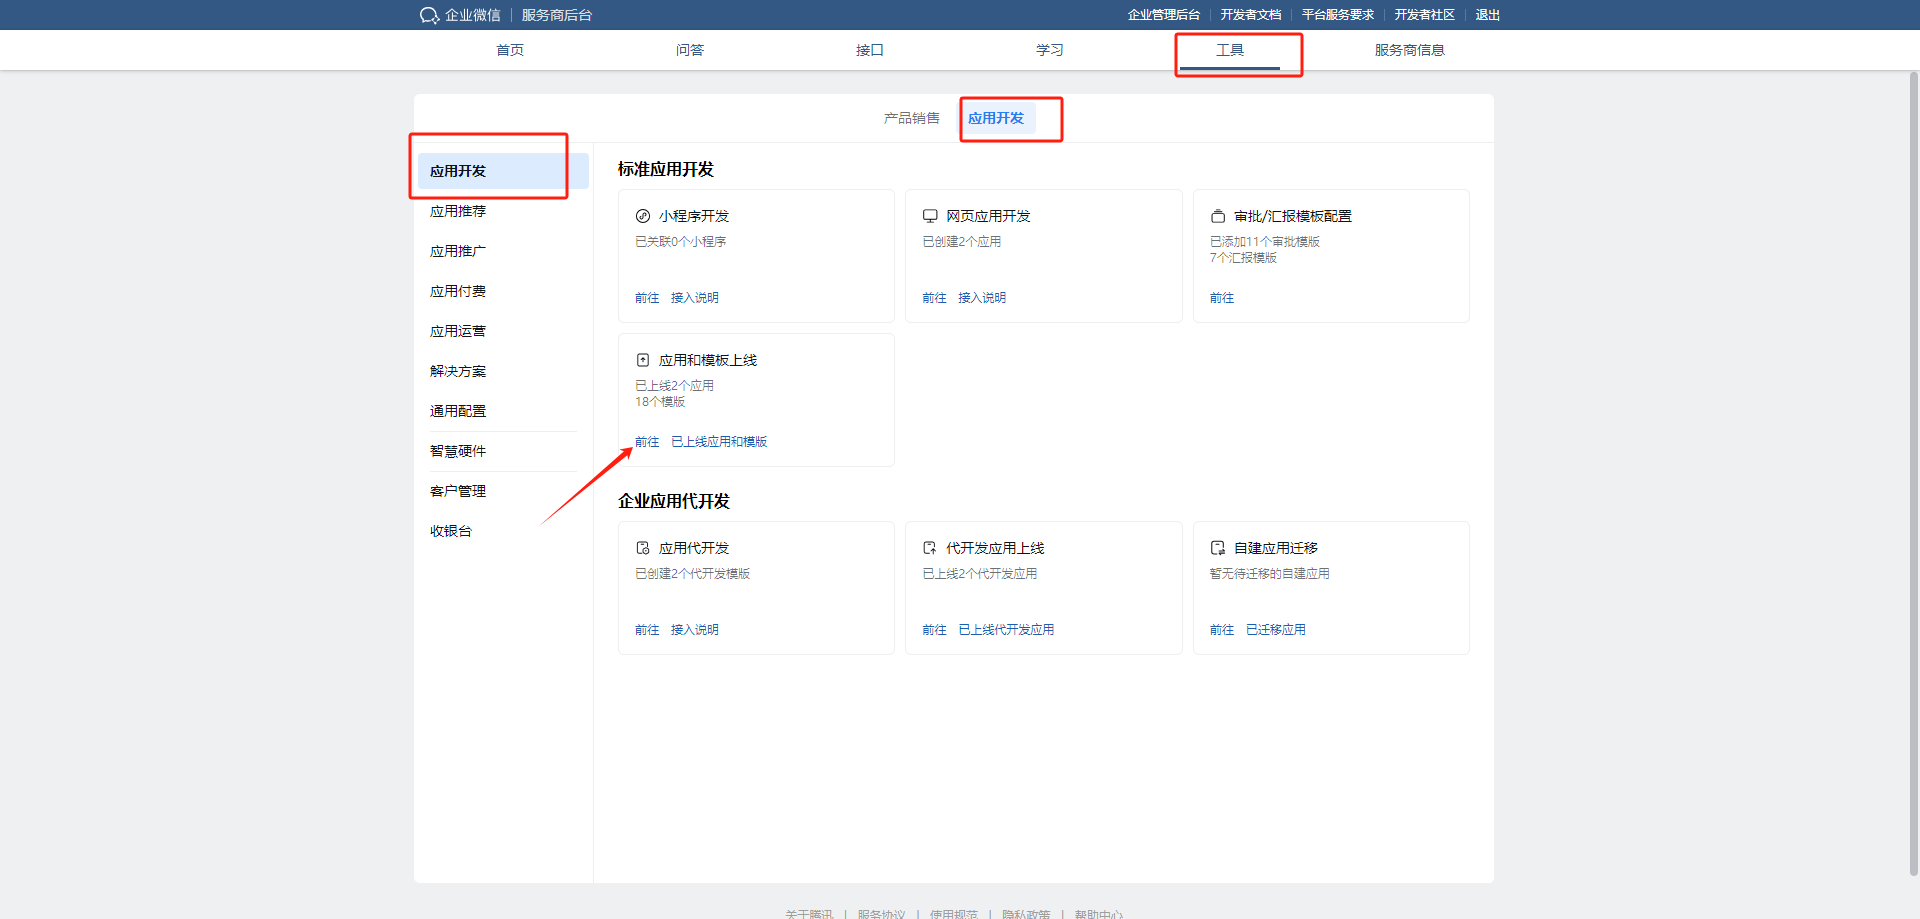Click the 审批/汇报模板配置 icon

tap(1218, 216)
